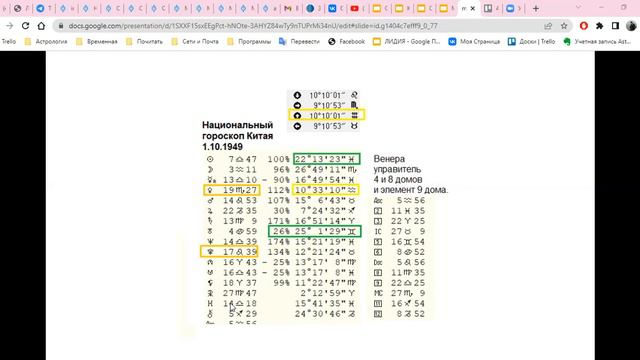The image size is (640, 360).
Task: Open a new browser tab
Action: click(x=536, y=8)
